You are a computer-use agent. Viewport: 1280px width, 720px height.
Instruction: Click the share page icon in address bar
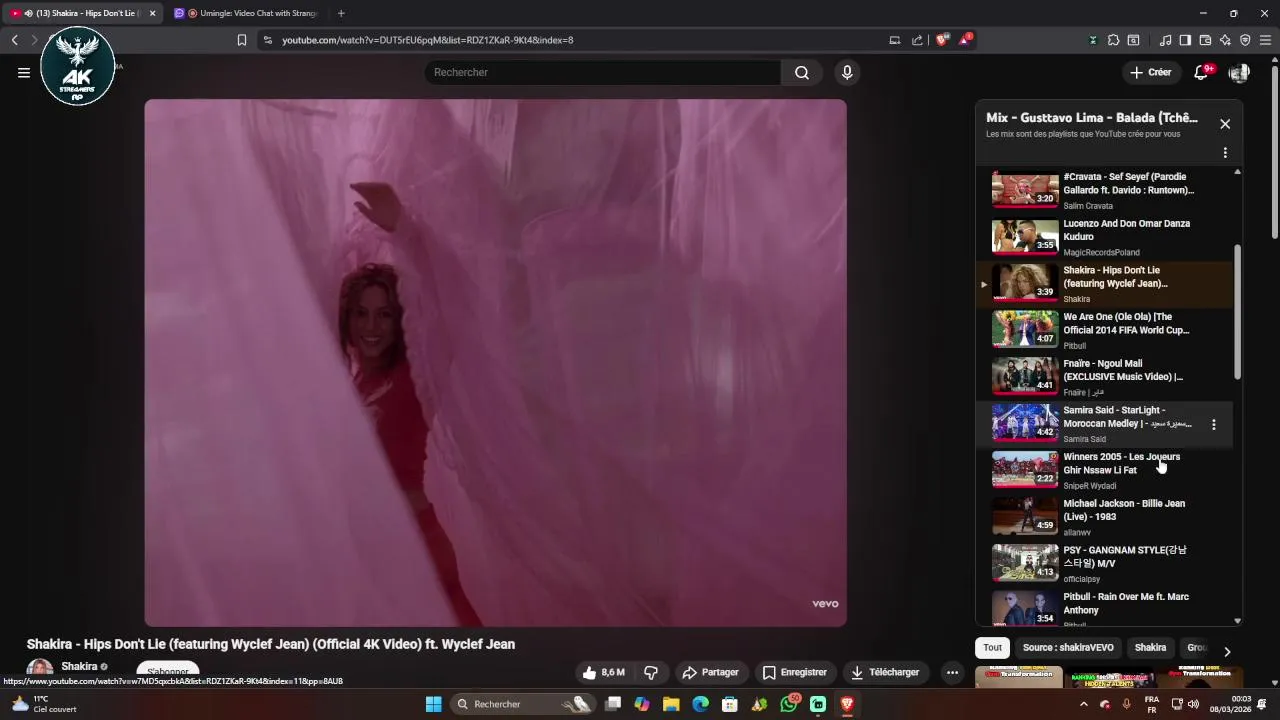917,40
